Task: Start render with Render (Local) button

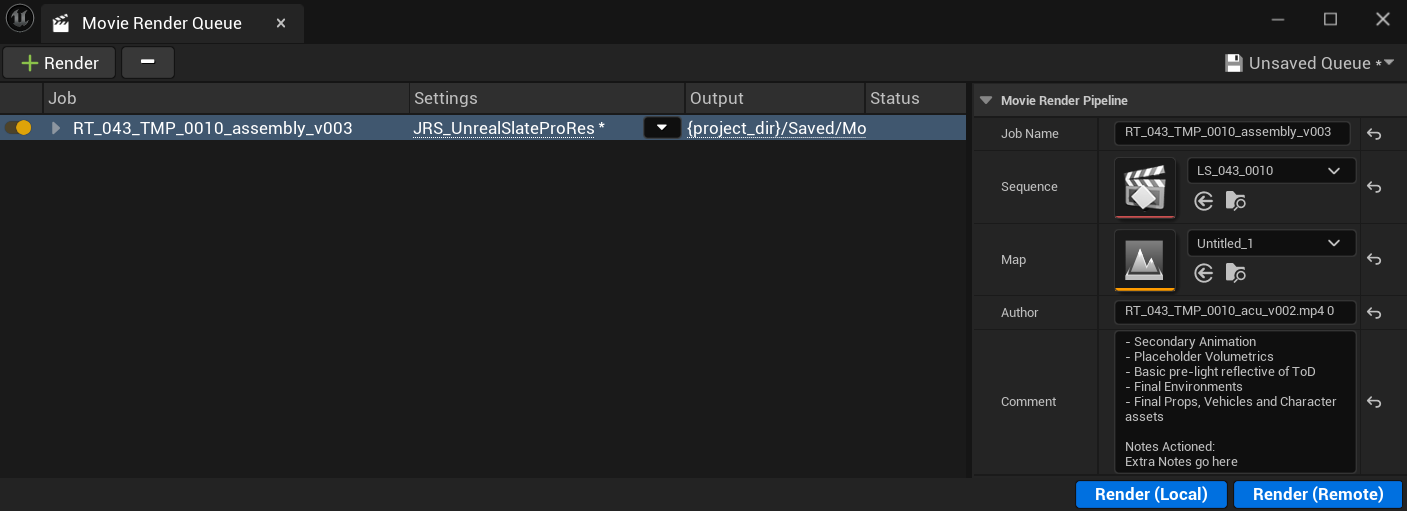Action: pyautogui.click(x=1151, y=494)
